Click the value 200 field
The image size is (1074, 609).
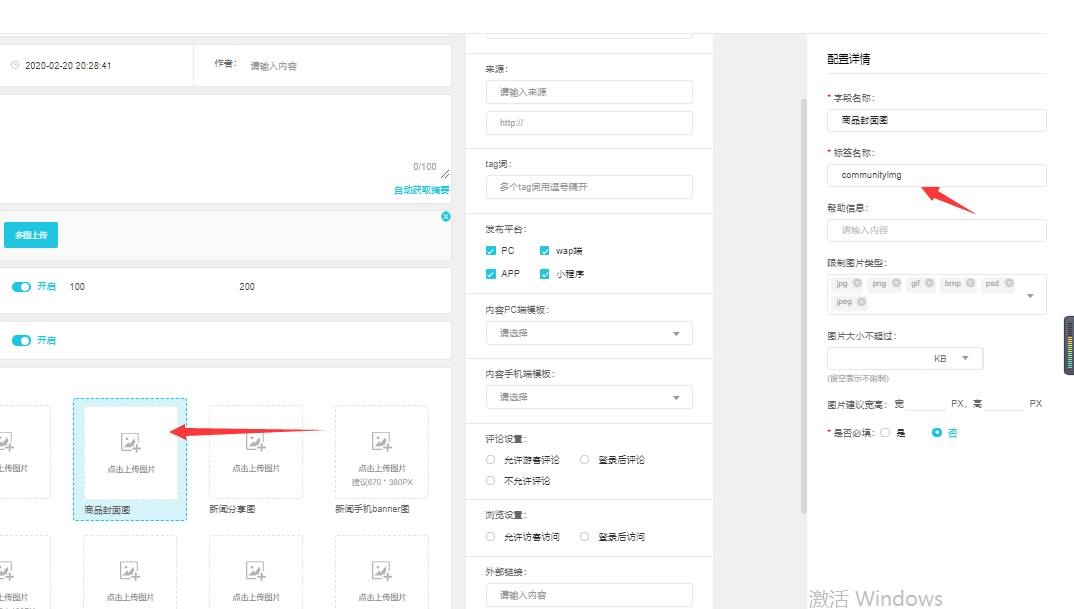click(x=247, y=286)
